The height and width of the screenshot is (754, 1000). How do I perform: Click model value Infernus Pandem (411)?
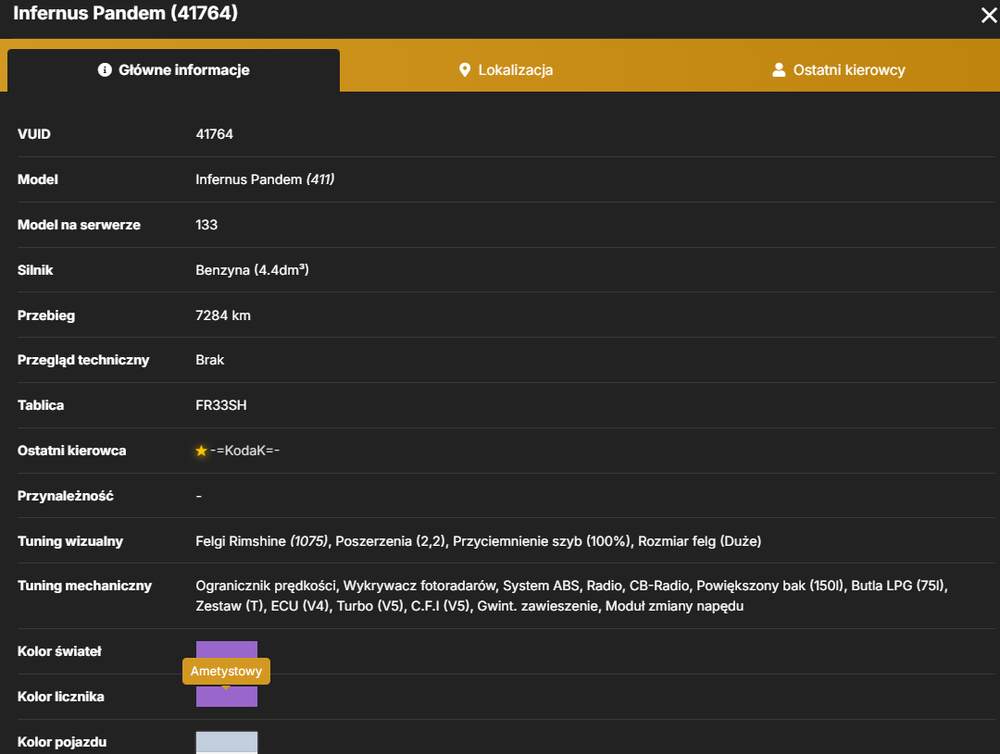point(265,179)
